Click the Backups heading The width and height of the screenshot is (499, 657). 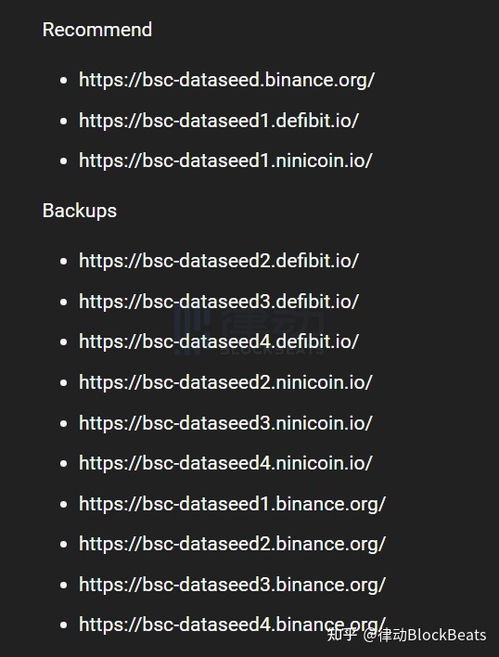pyautogui.click(x=80, y=211)
